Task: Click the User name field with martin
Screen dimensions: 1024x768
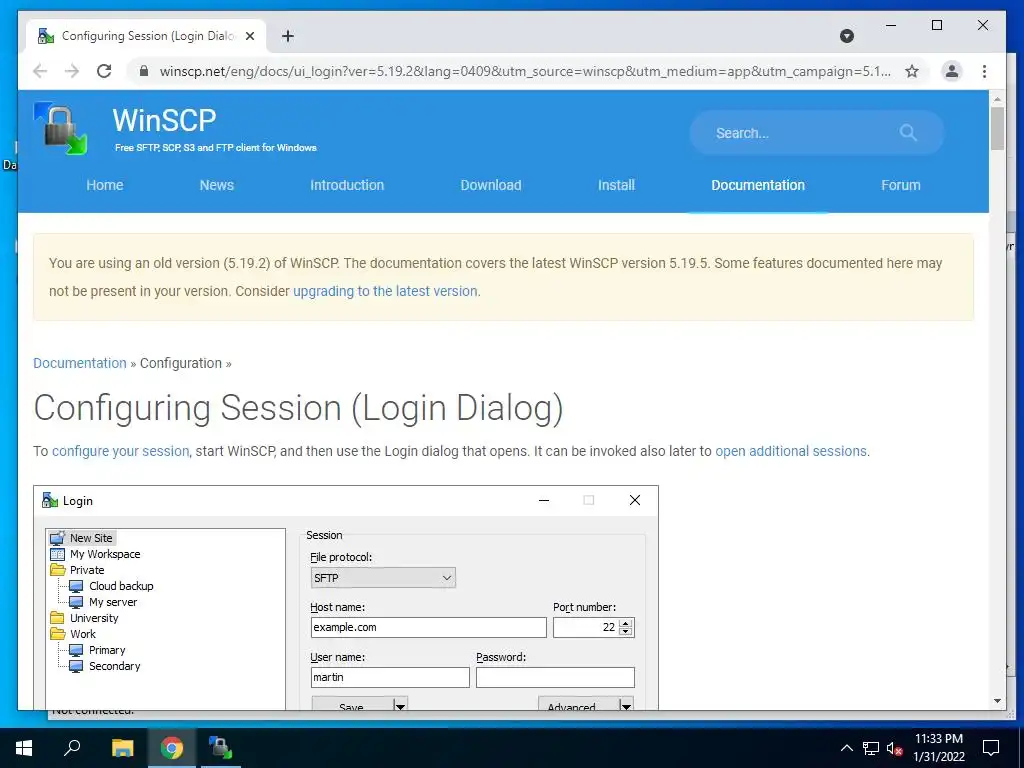Action: pos(390,677)
